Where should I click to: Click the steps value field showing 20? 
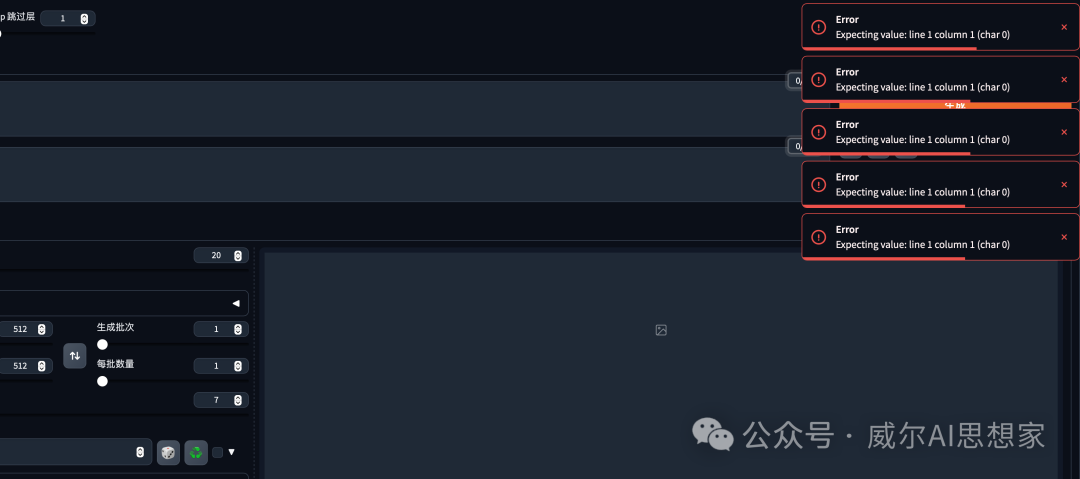click(221, 256)
